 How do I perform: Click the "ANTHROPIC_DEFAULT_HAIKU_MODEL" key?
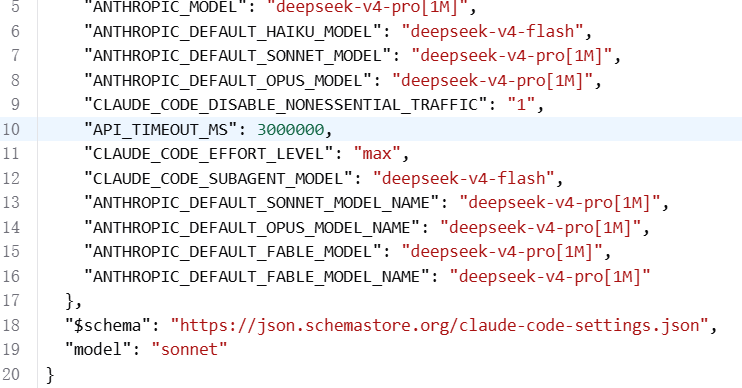pos(233,31)
